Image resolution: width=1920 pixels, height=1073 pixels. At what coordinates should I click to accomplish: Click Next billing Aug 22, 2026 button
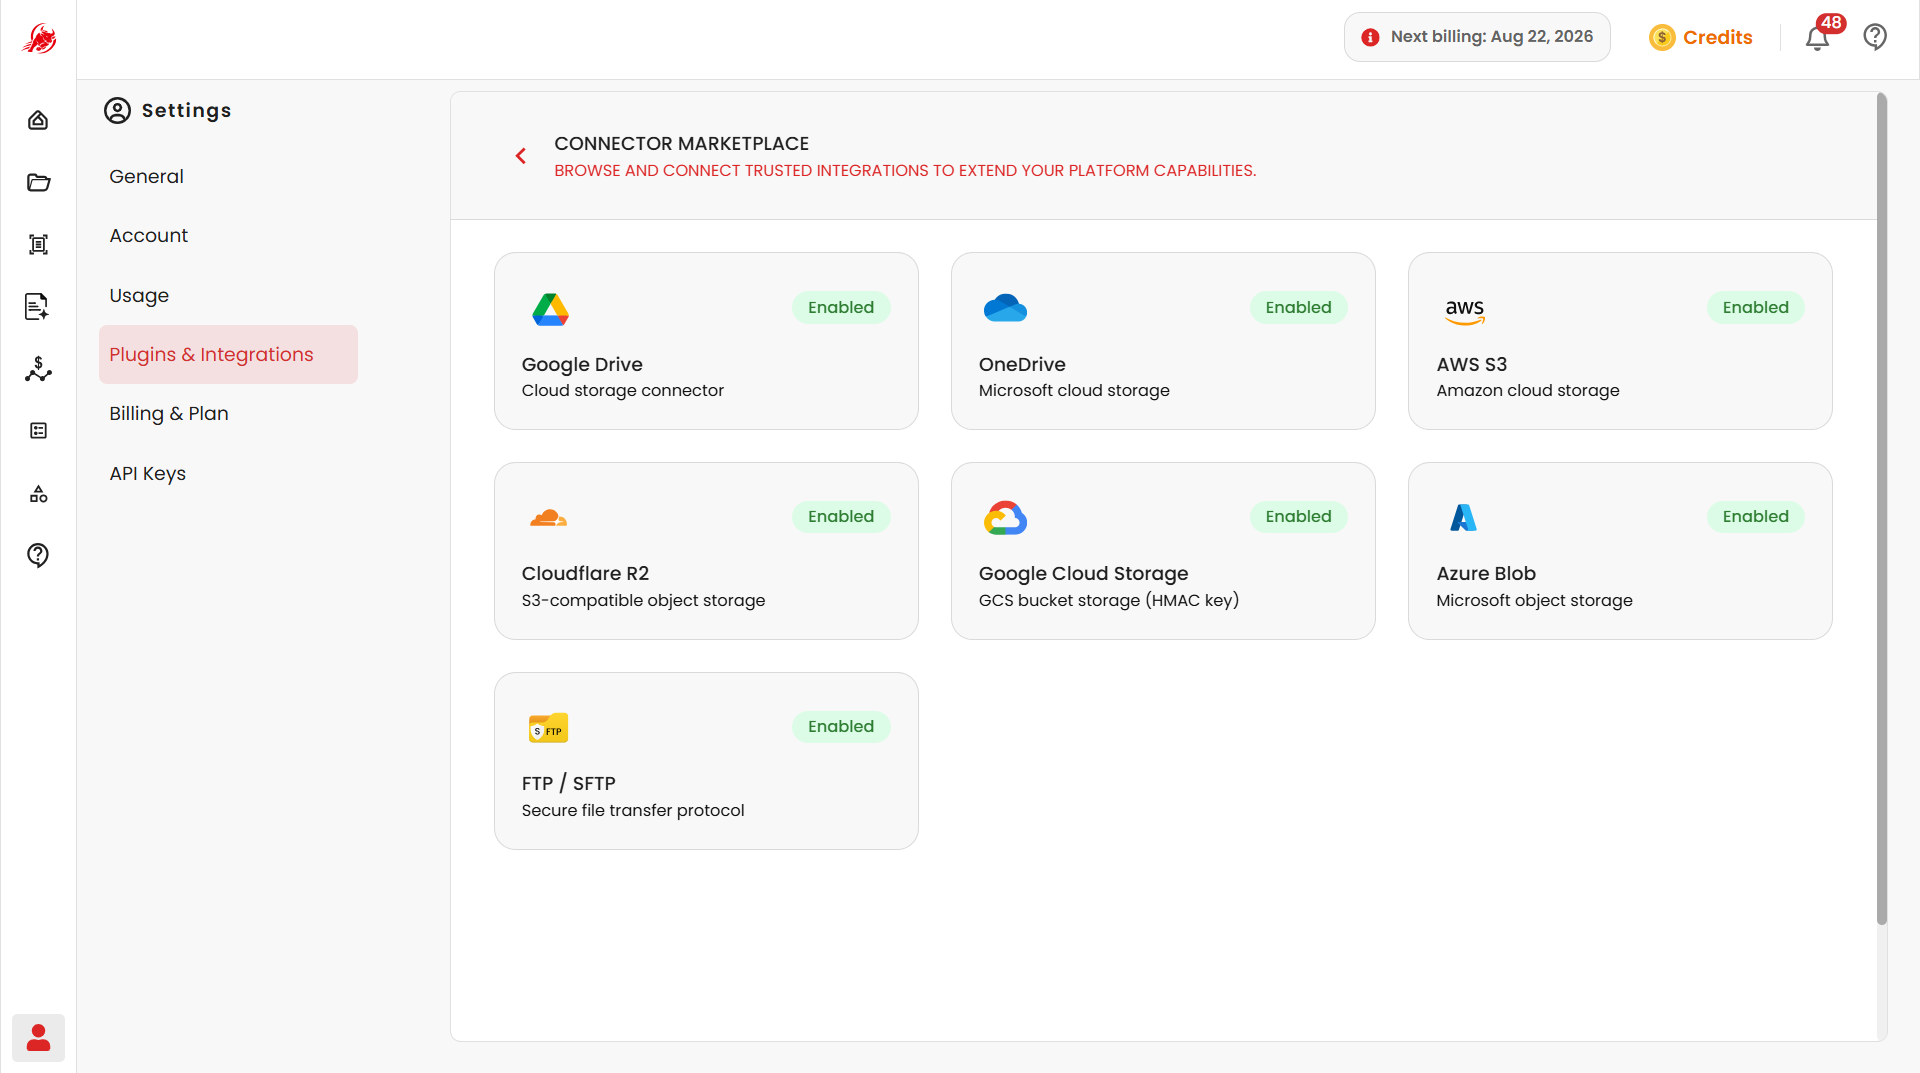click(1477, 37)
